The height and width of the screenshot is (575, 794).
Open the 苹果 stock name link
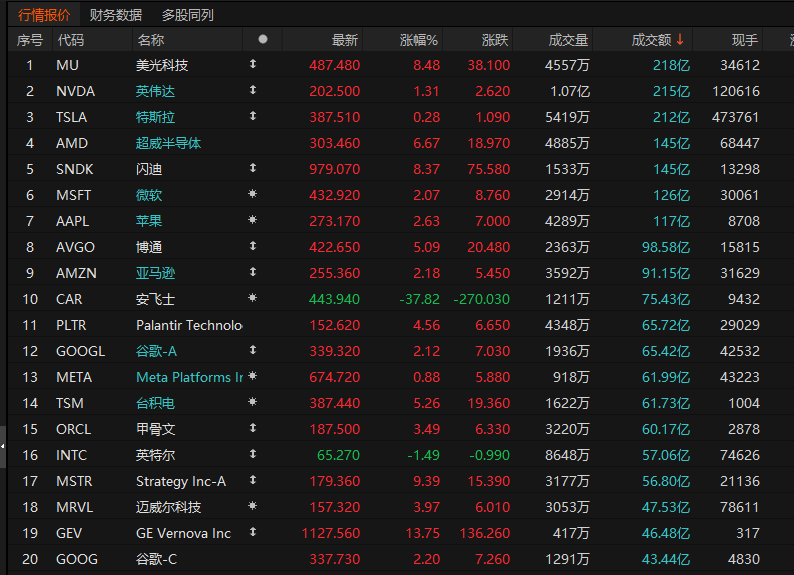point(148,221)
